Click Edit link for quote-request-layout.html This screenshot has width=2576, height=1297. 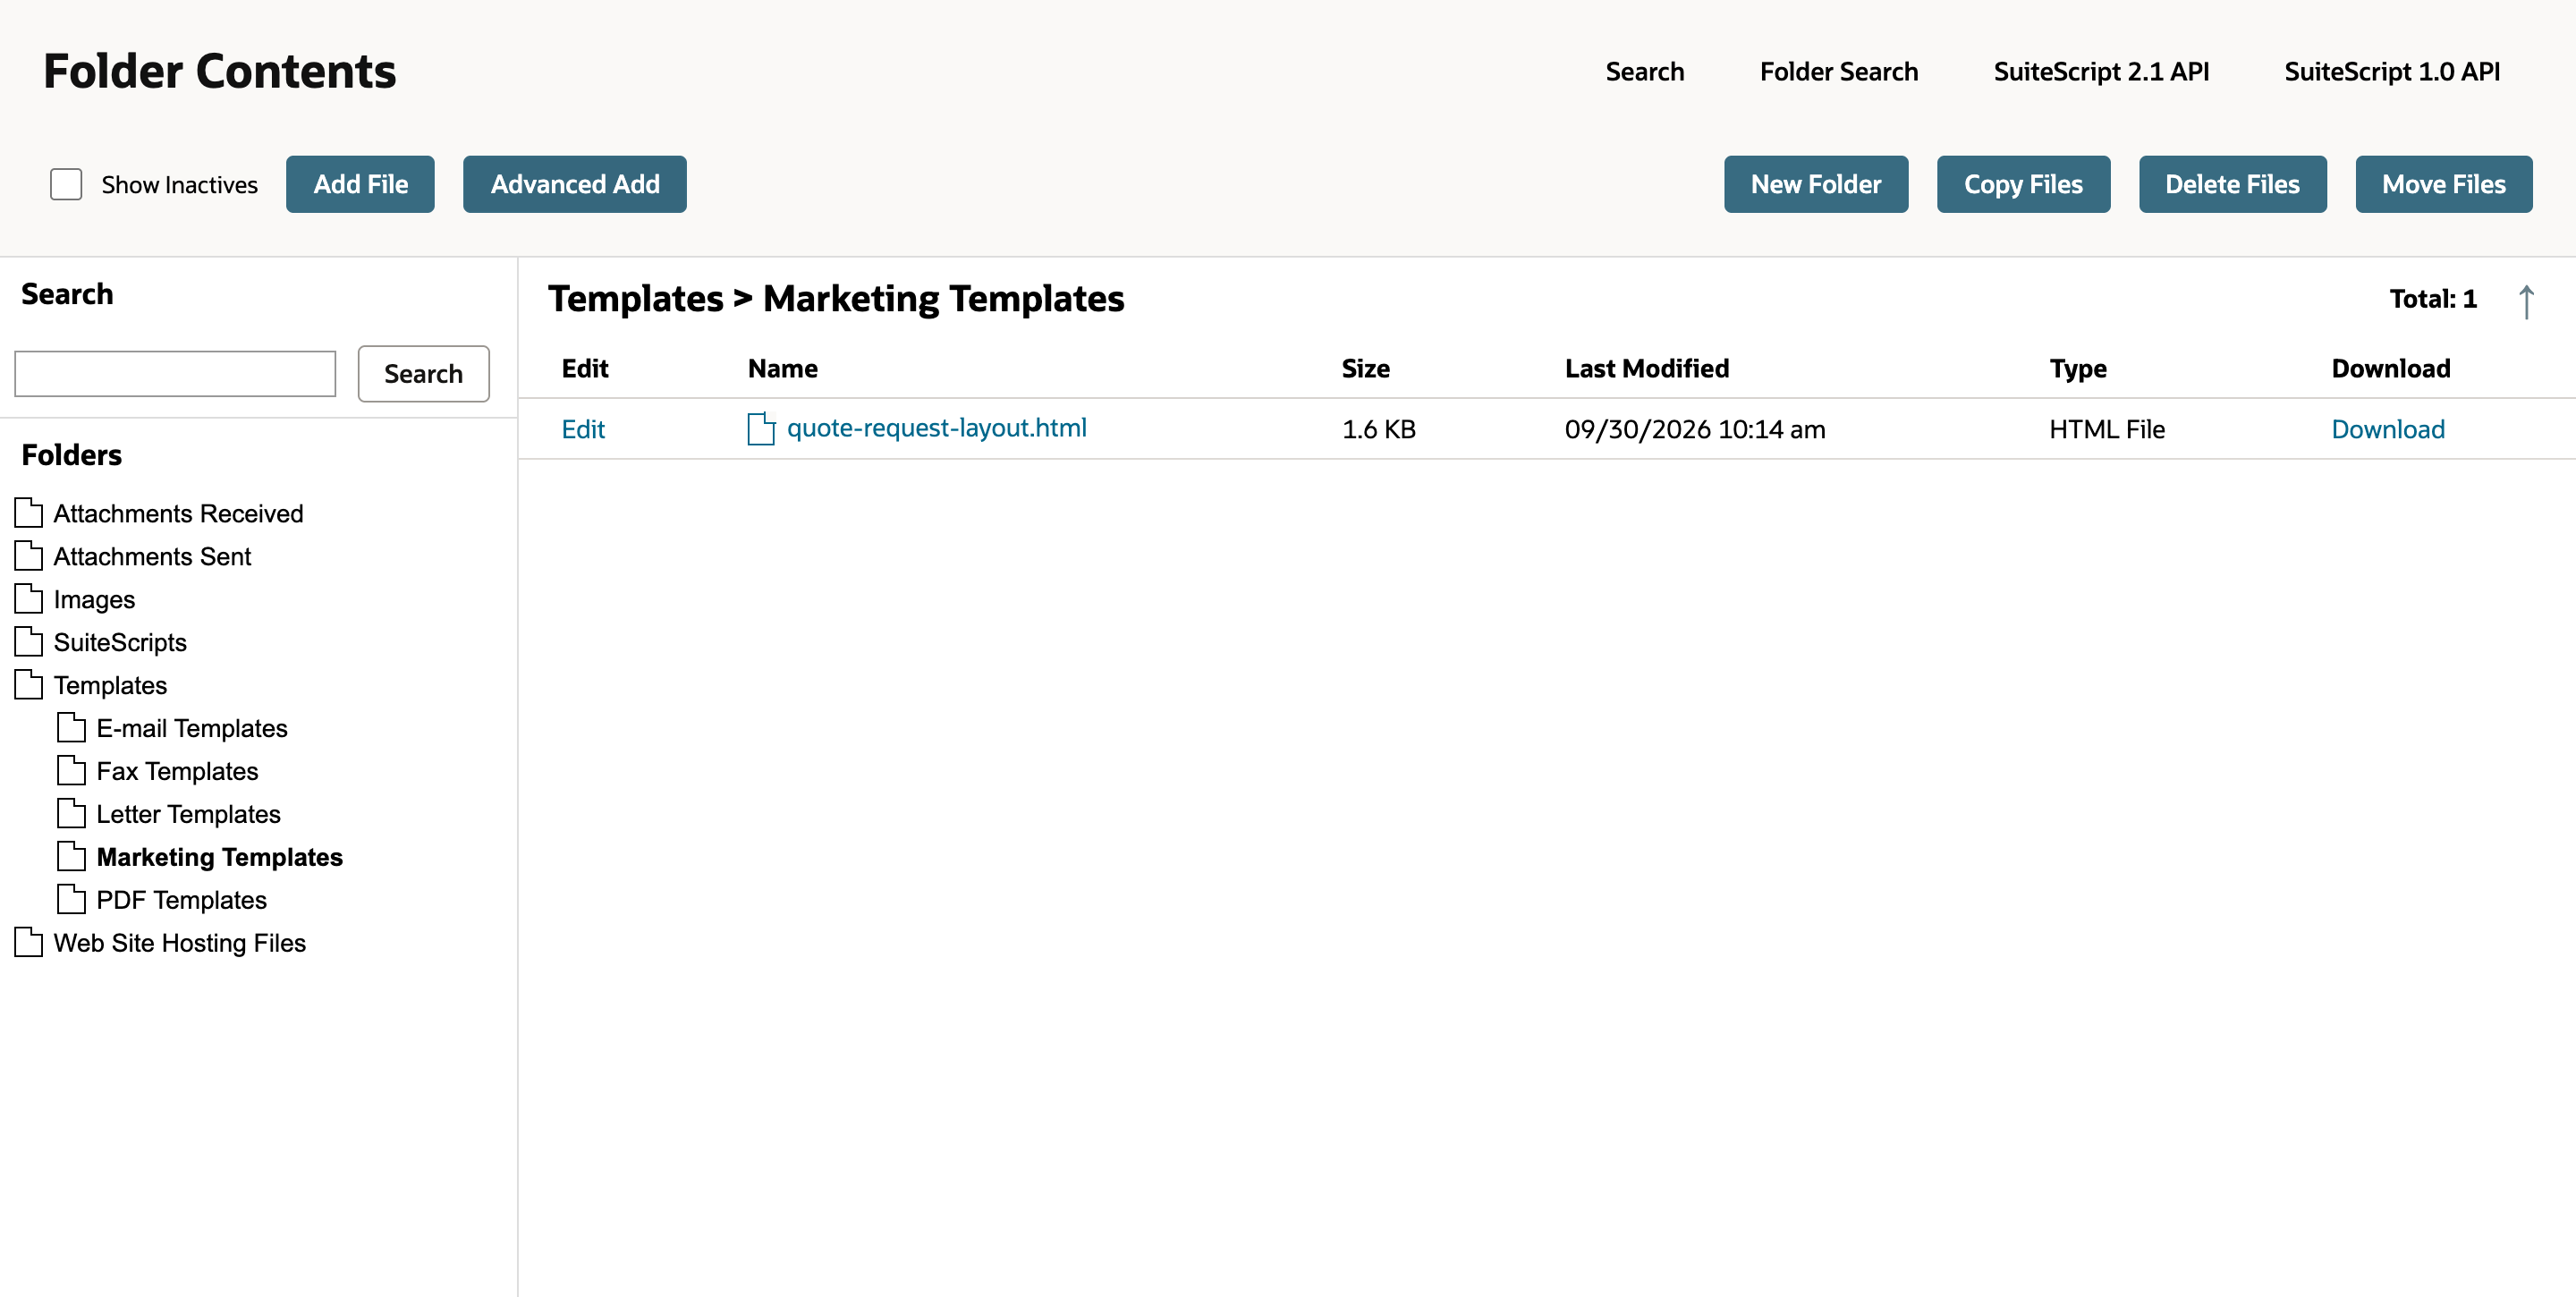click(x=583, y=429)
